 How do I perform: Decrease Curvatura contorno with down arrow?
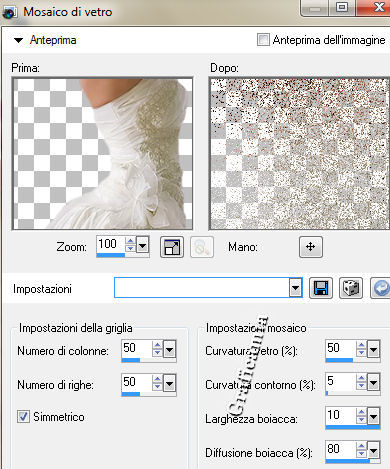[x=361, y=386]
